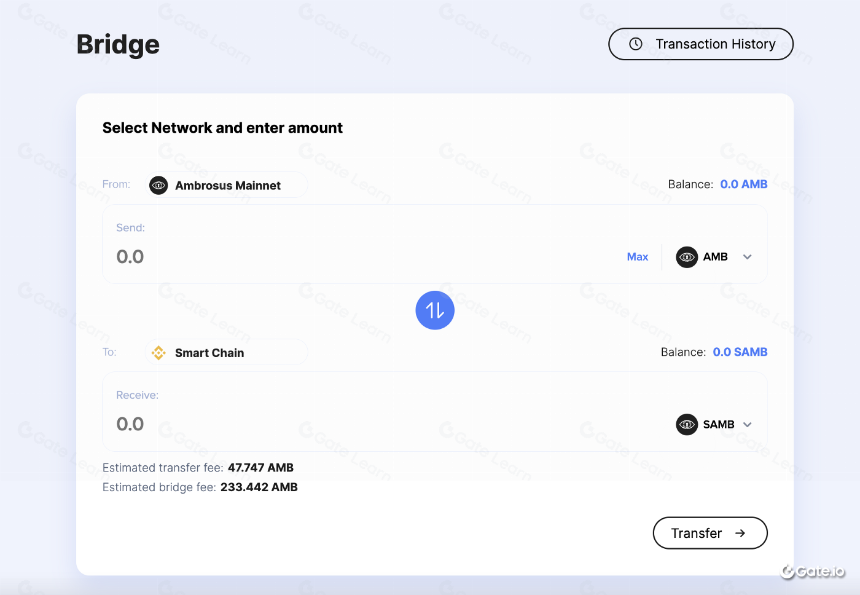Click the Ambrosus Mainnet eye logo icon
860x595 pixels.
coord(159,185)
